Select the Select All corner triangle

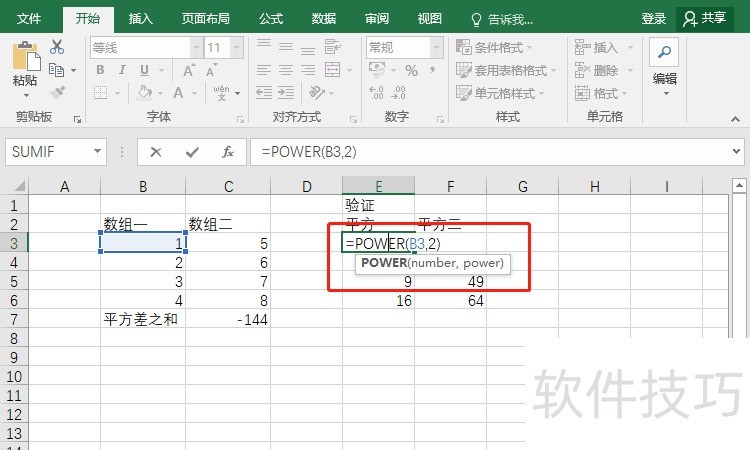pos(19,186)
